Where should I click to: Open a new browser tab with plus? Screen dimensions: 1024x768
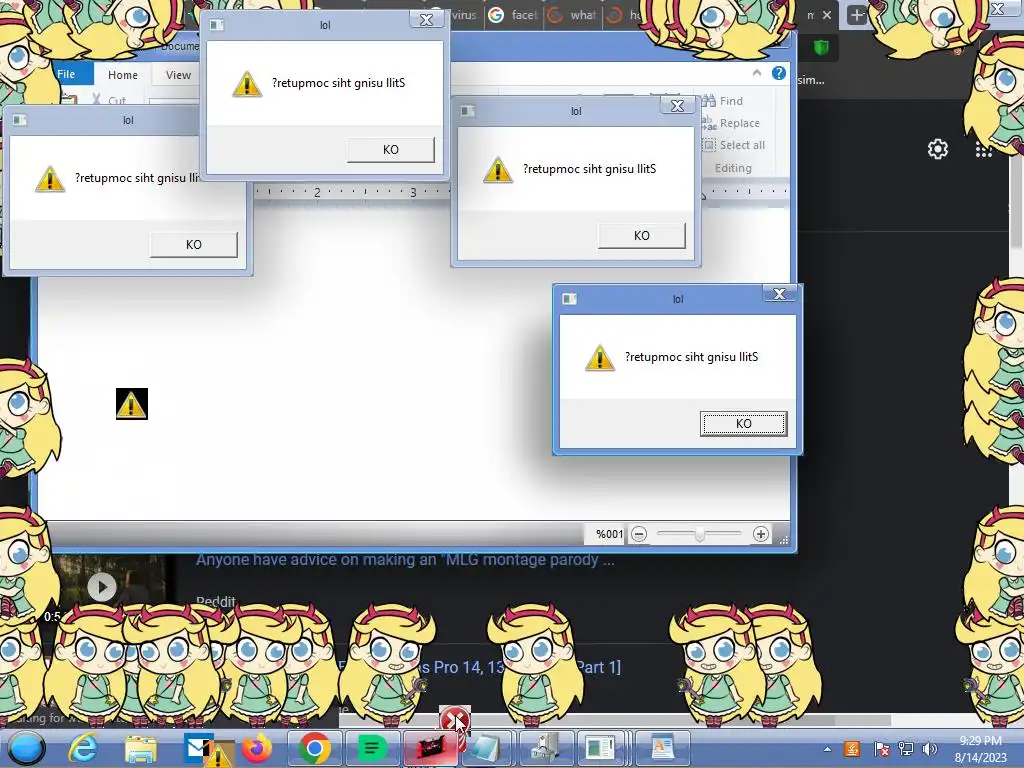coord(856,15)
